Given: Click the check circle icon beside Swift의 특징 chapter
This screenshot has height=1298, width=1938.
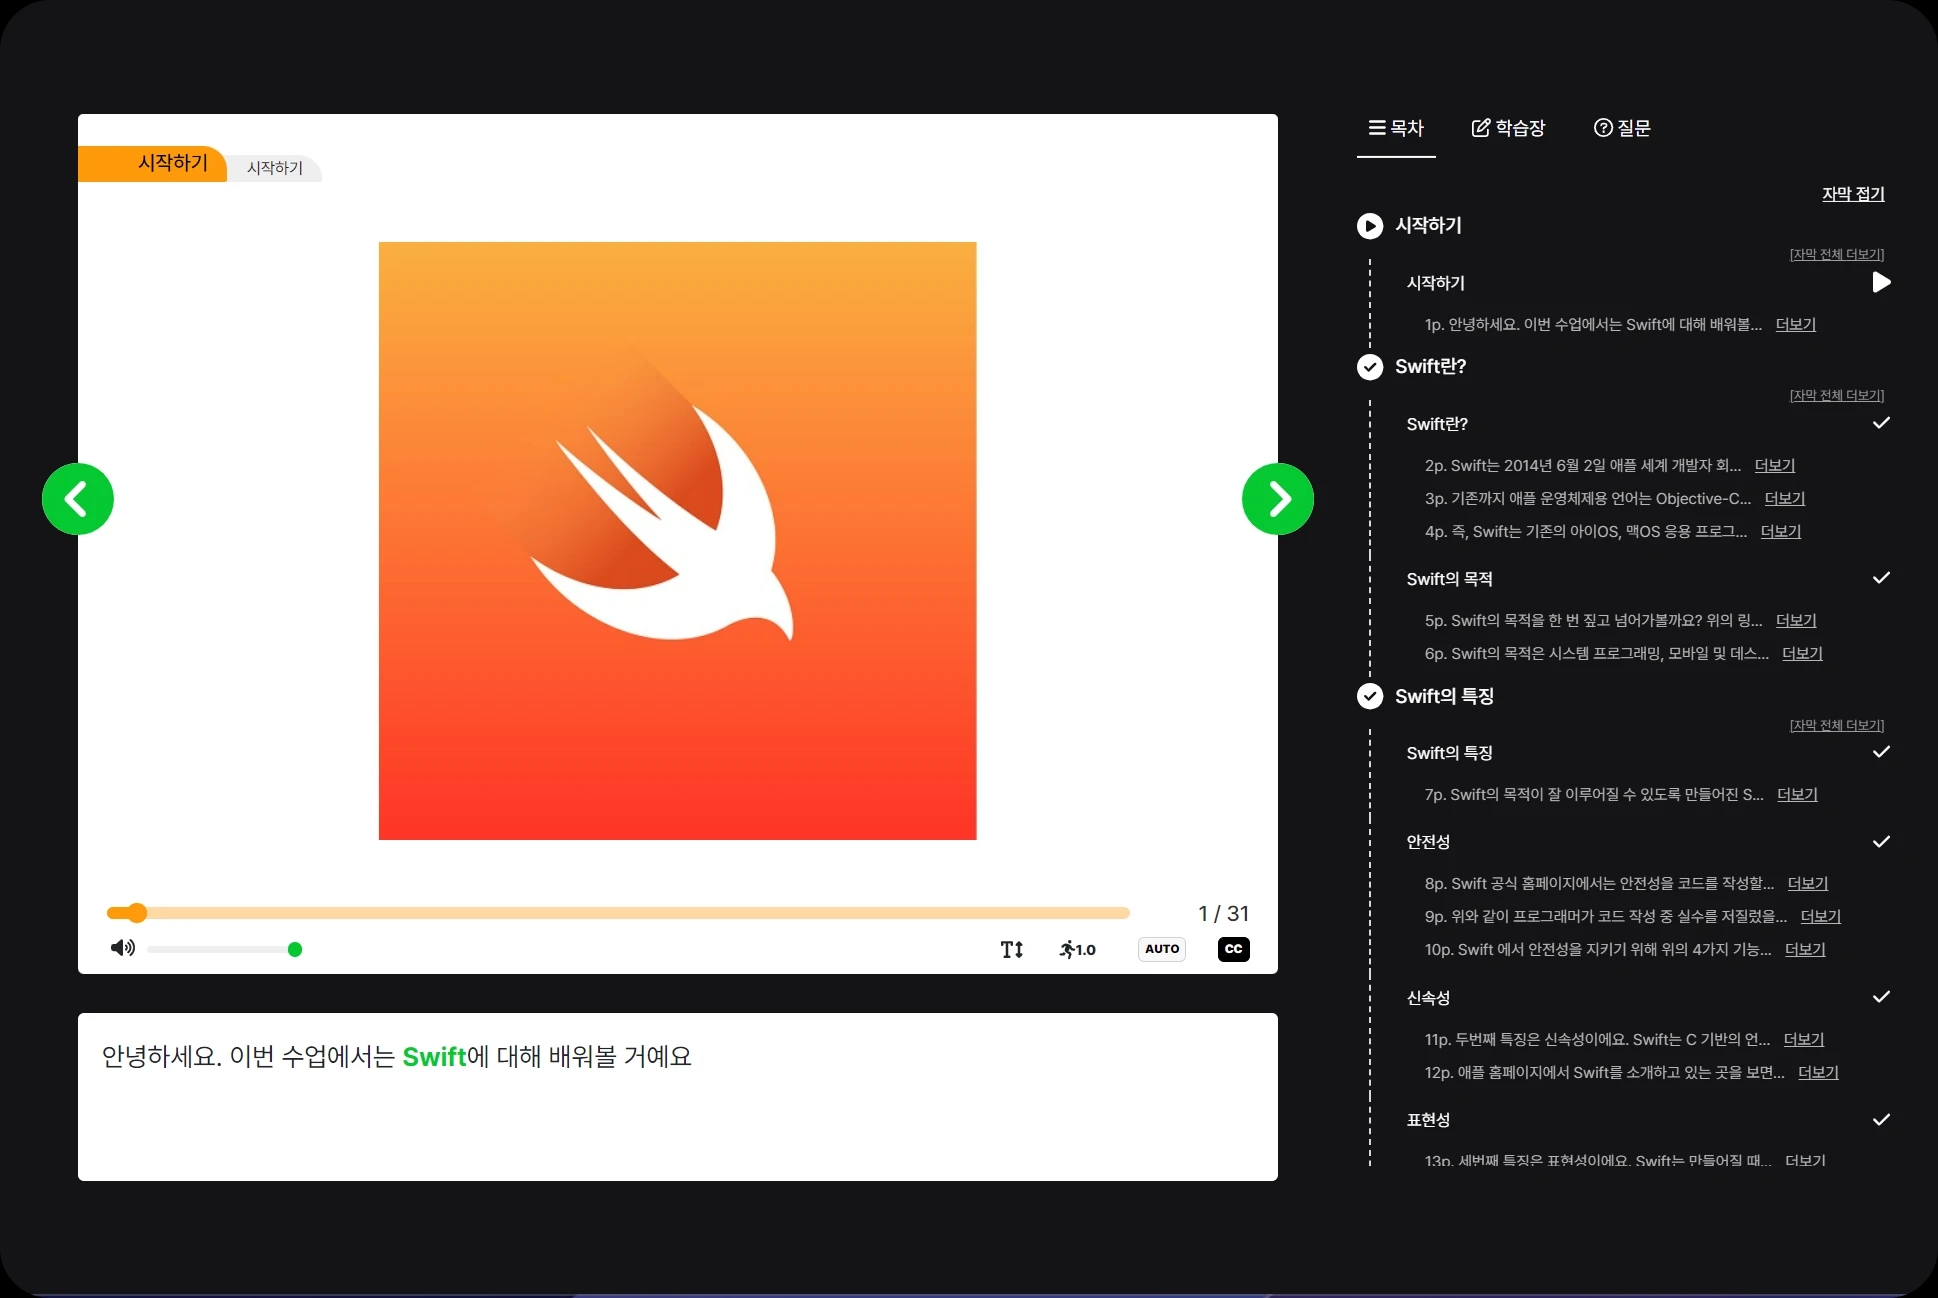Looking at the screenshot, I should coord(1370,696).
